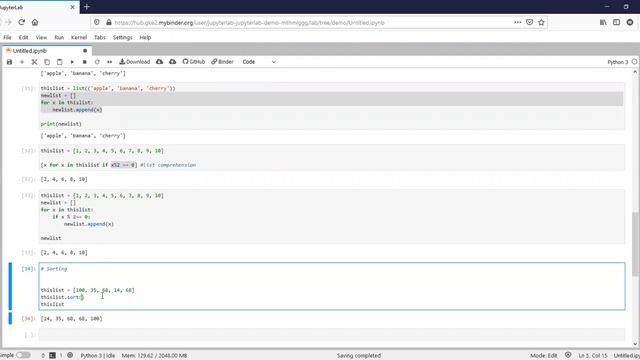Viewport: 640px width, 360px height.
Task: Copy the selected cells icon
Action: [47, 62]
